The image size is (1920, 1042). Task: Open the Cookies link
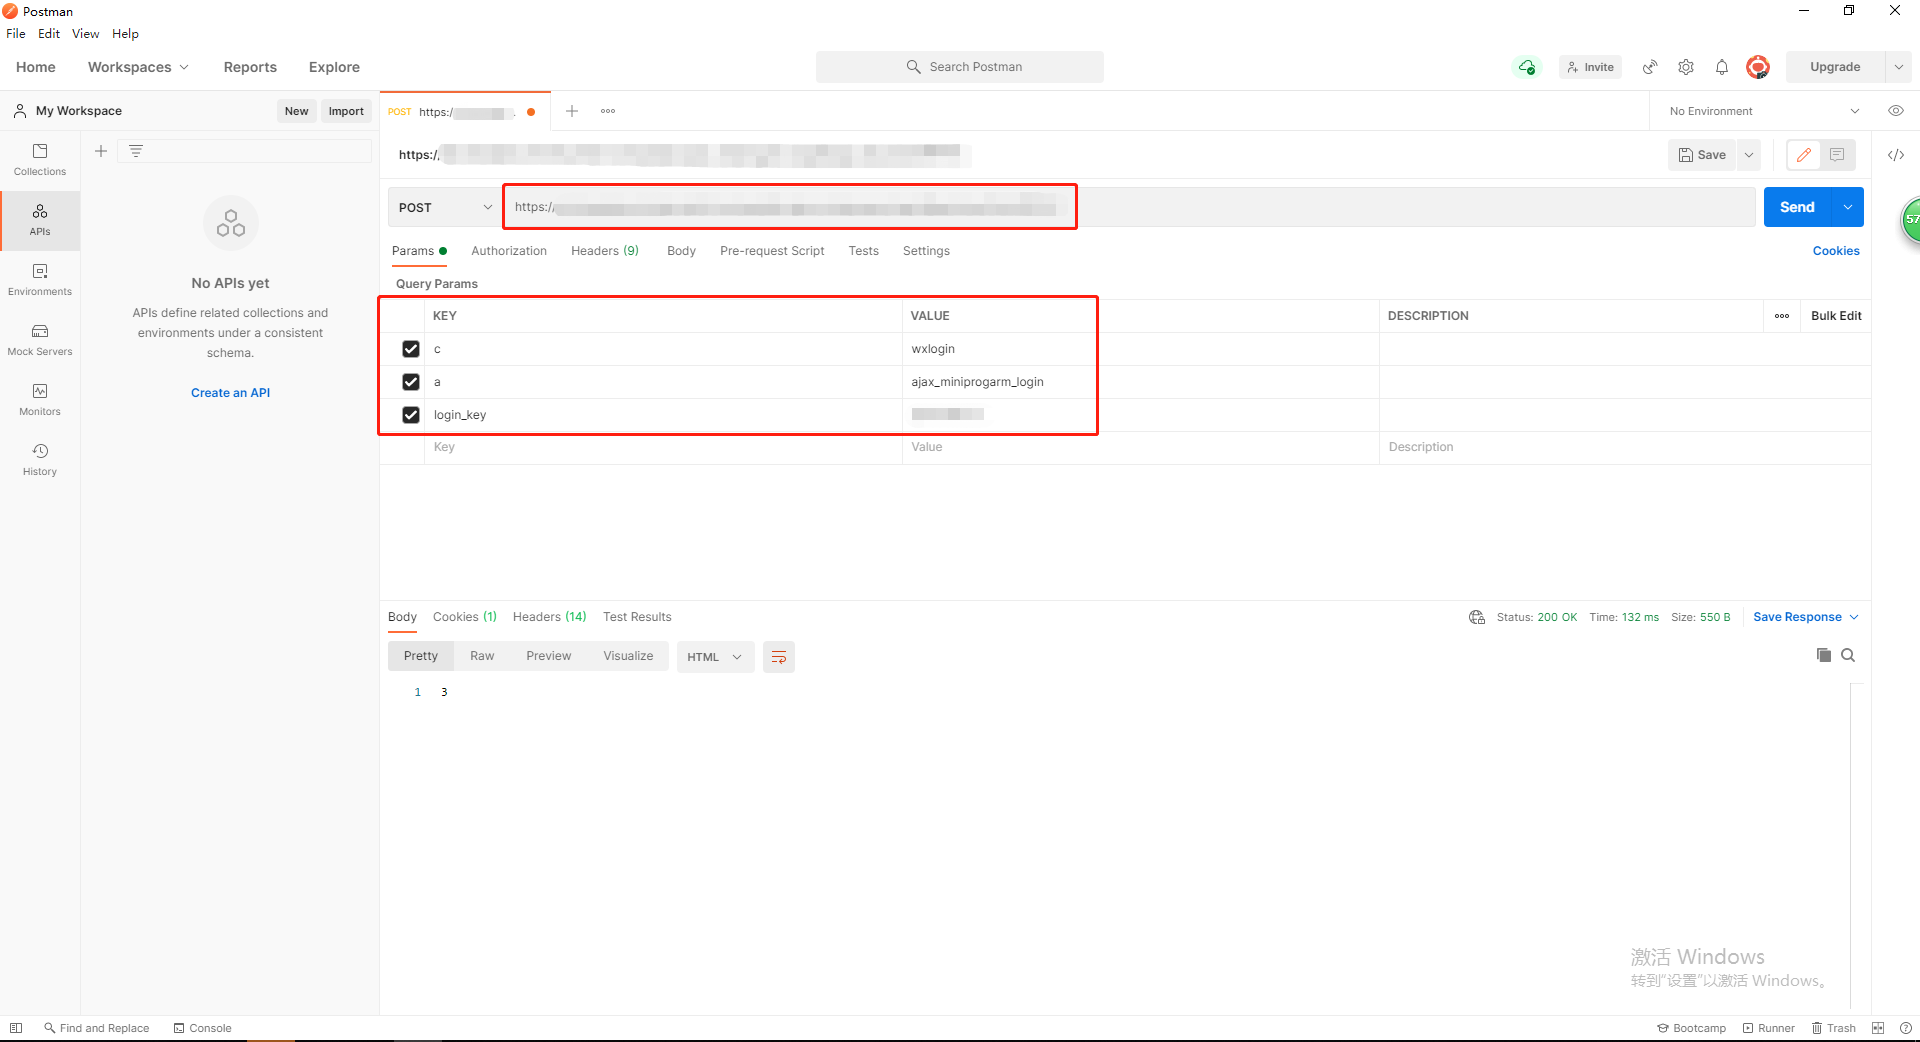point(1836,251)
